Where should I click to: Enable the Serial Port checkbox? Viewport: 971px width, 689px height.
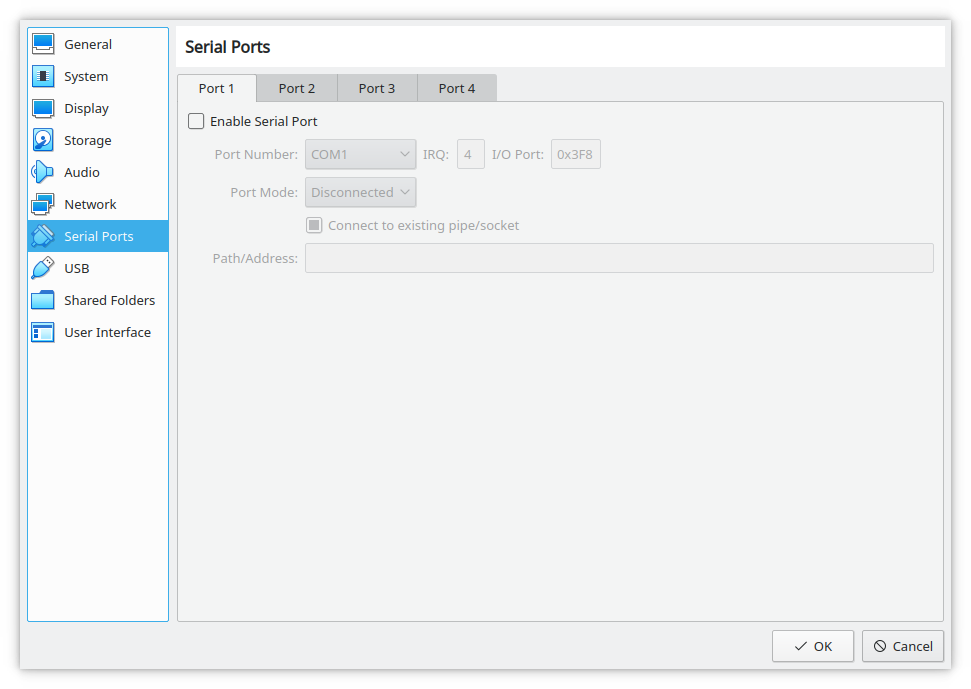coord(196,121)
